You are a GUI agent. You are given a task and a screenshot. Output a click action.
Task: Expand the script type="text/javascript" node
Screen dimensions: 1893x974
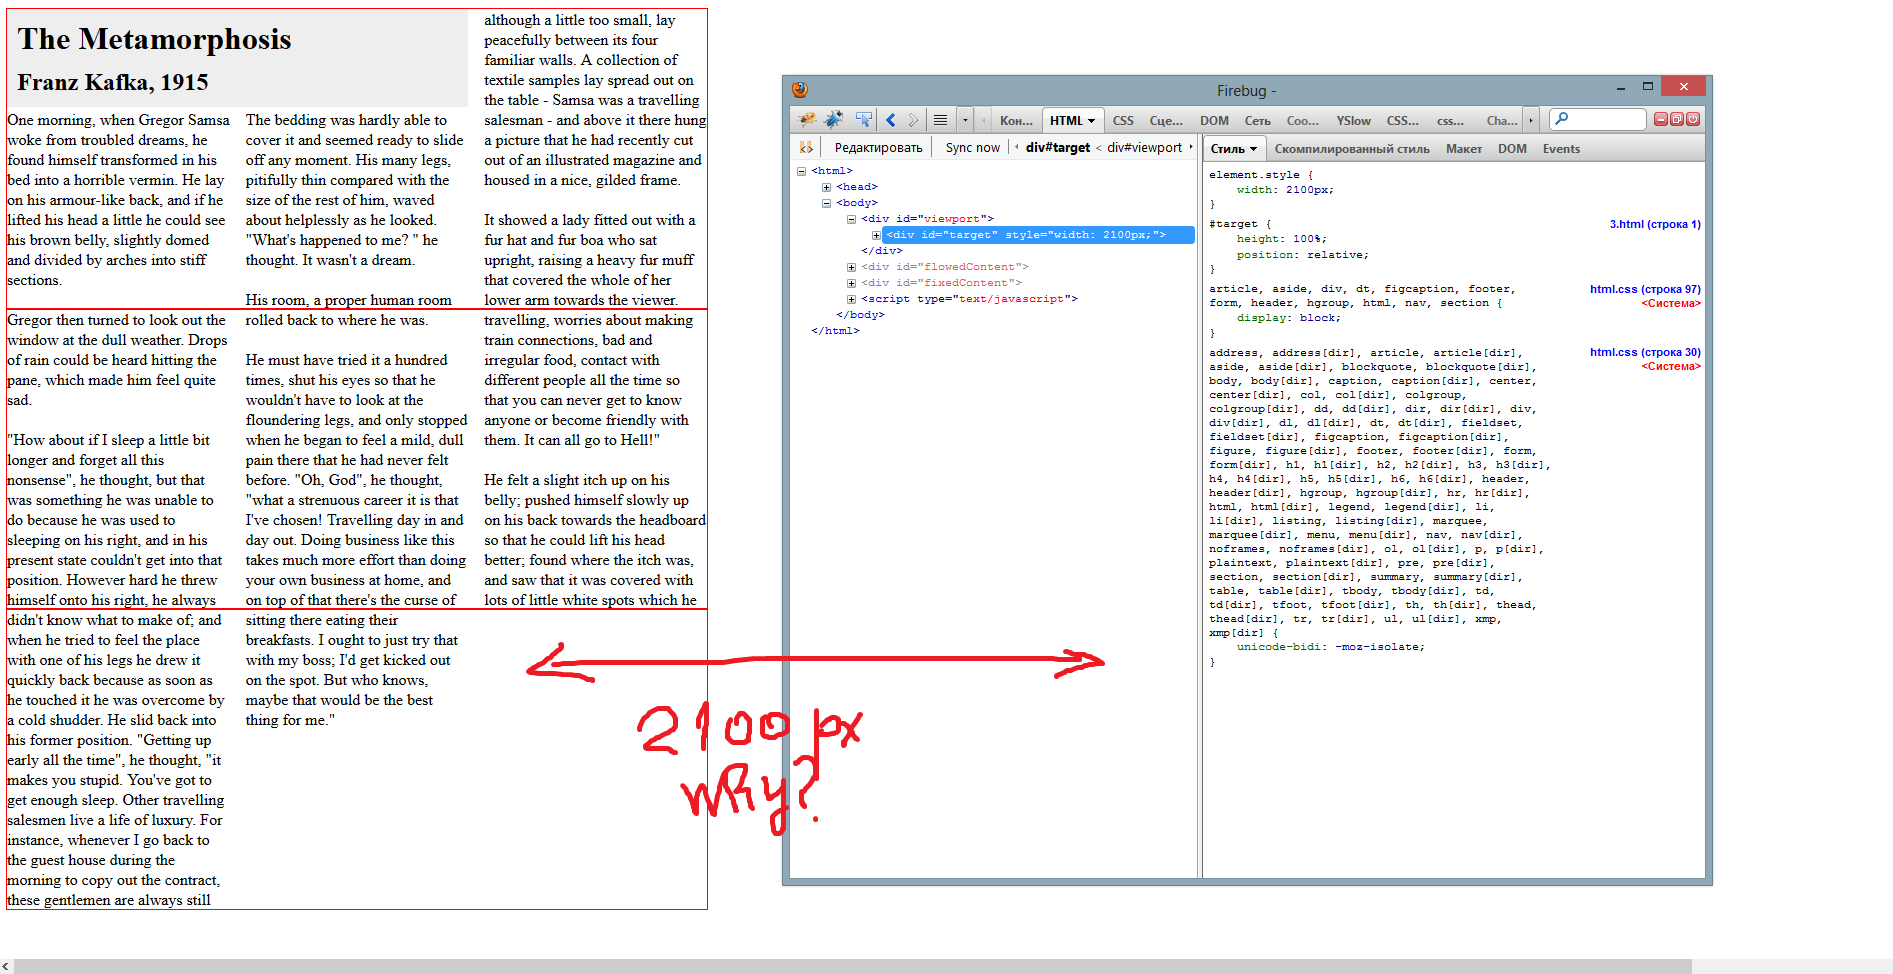point(851,299)
